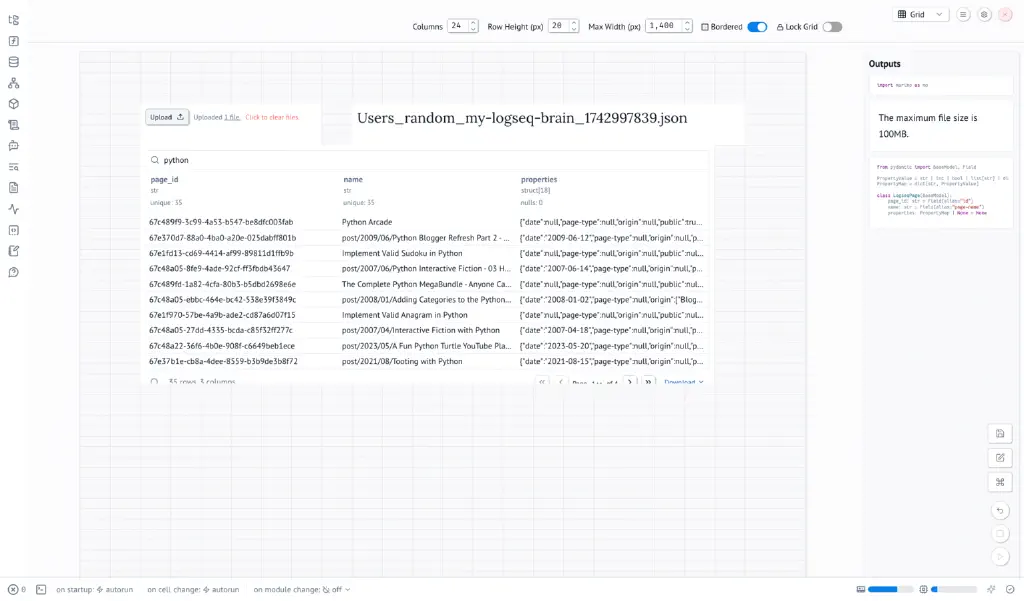Open the settings gear button

pos(984,14)
